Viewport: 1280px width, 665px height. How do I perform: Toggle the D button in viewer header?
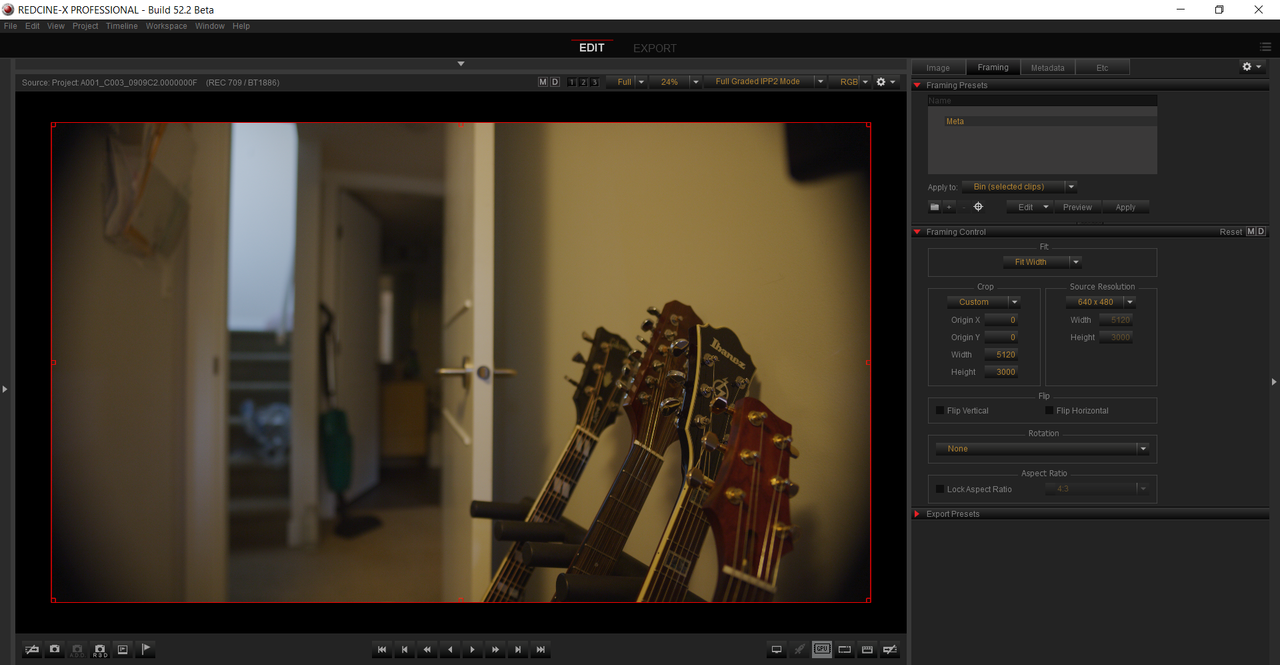pyautogui.click(x=555, y=82)
